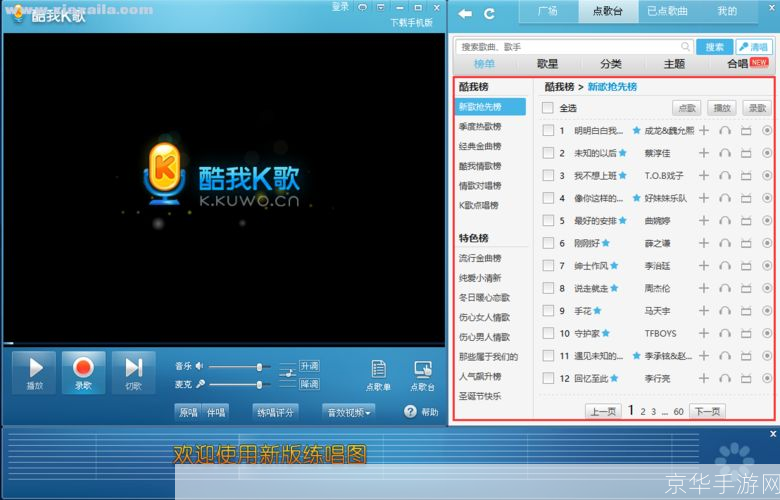Open the 点歌单 song list icon
The image size is (780, 500).
tap(379, 375)
